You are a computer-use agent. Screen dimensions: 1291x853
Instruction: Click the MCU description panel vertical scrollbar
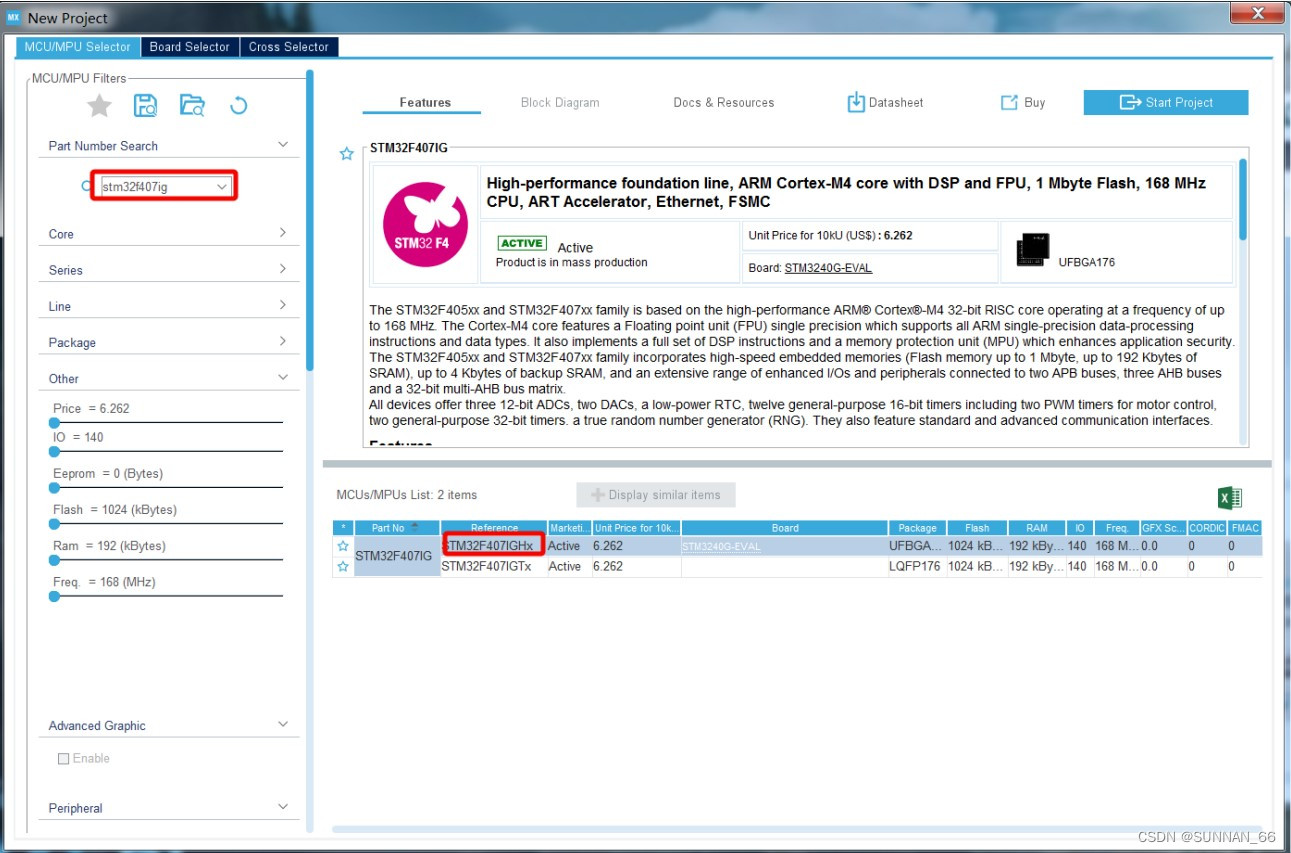point(1243,200)
